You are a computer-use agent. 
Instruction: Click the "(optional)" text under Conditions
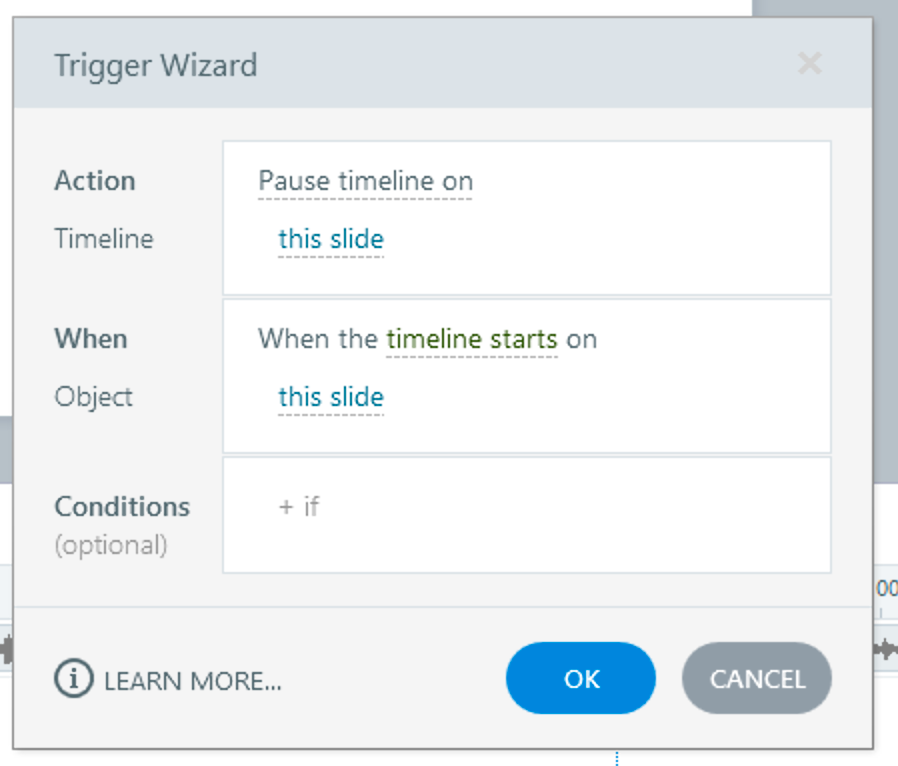click(111, 545)
